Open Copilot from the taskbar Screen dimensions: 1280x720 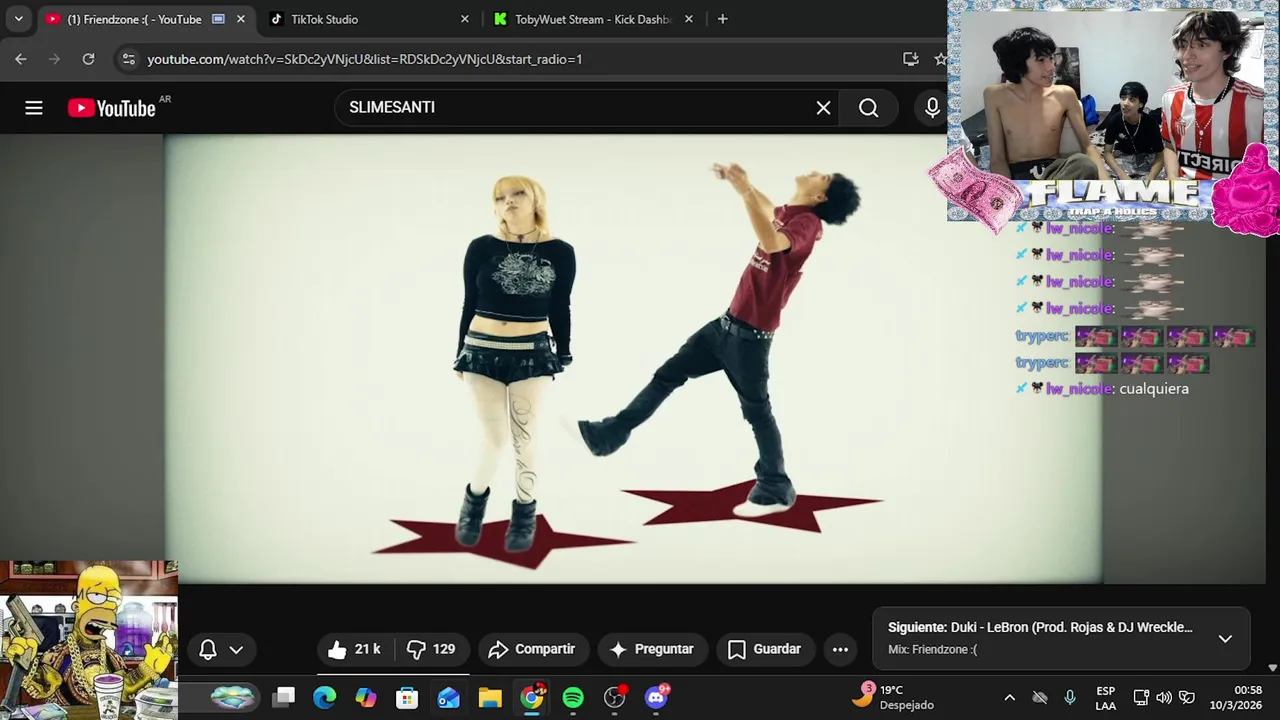(366, 697)
